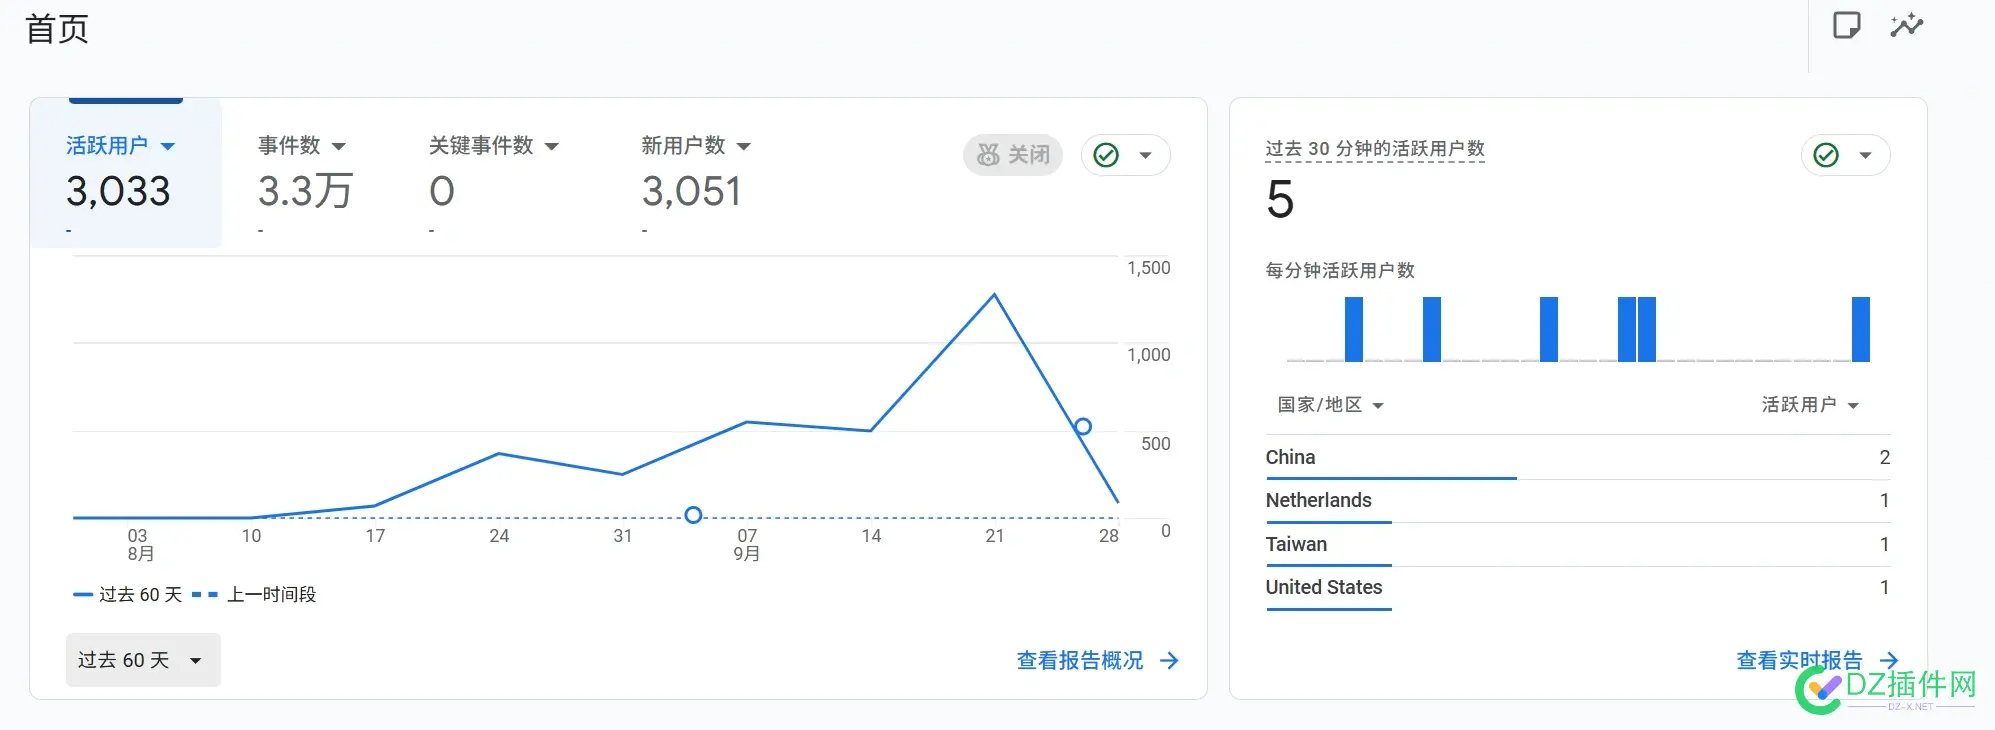Viewport: 1995px width, 730px height.
Task: Select the 新用户数 metric tab
Action: 696,173
